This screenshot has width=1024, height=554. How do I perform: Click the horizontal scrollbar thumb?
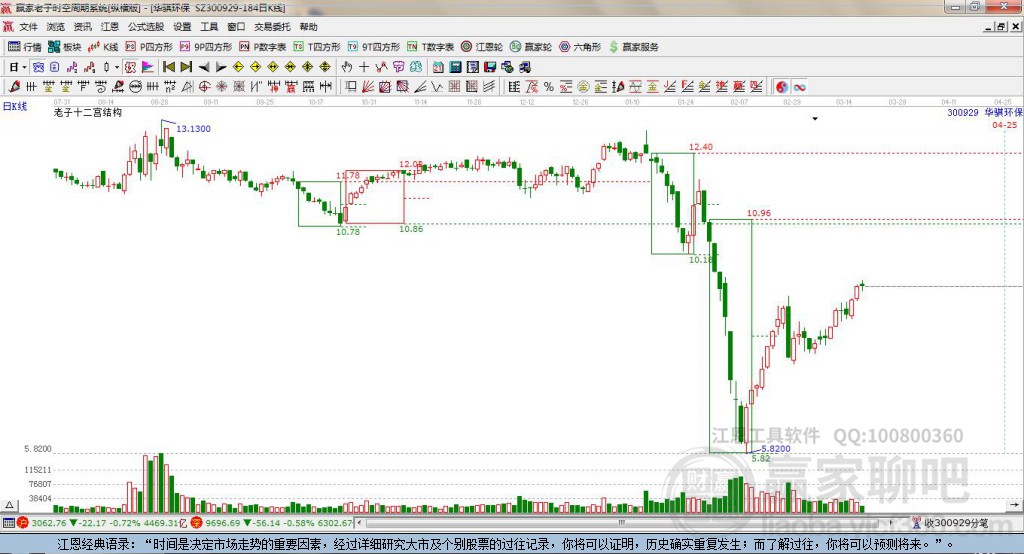tap(622, 523)
